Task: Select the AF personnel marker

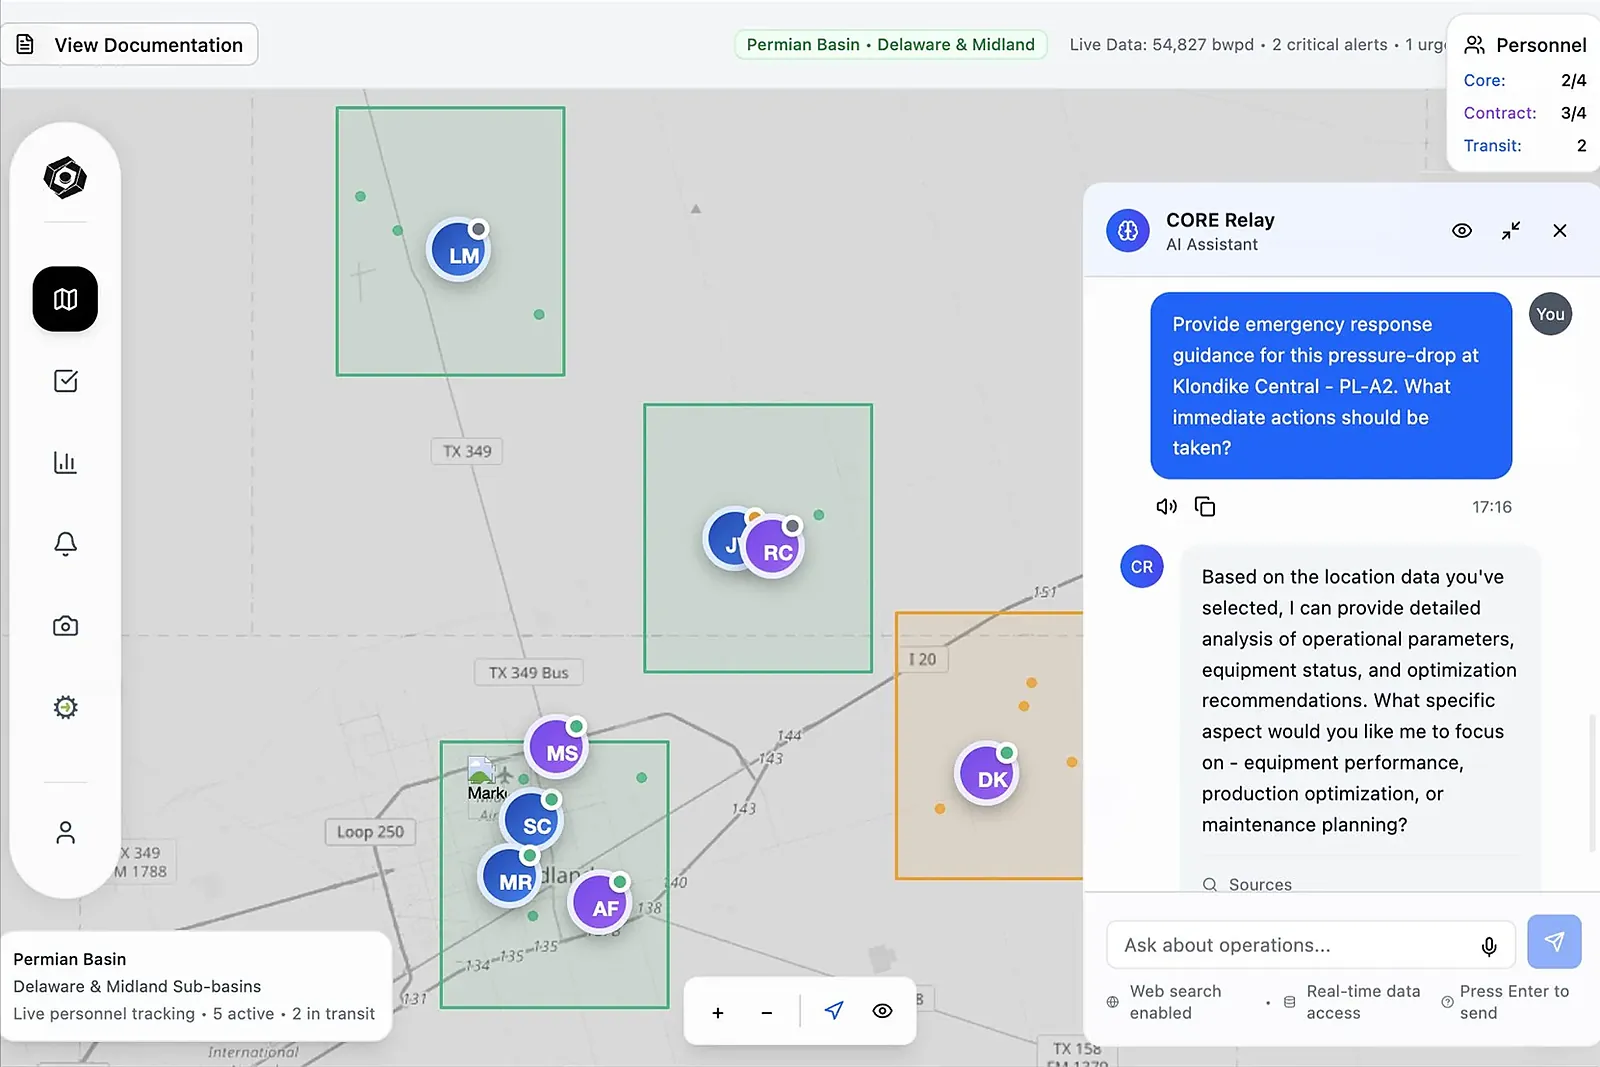Action: [600, 903]
